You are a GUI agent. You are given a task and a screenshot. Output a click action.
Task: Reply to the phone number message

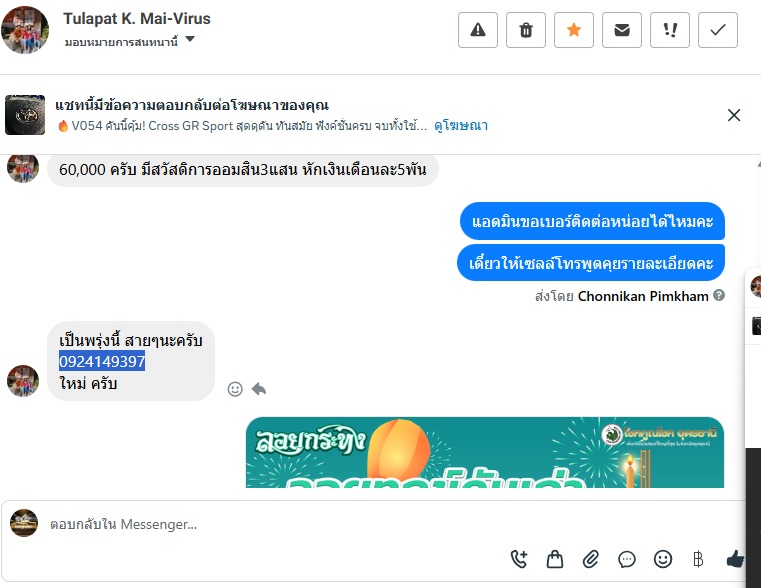coord(259,389)
